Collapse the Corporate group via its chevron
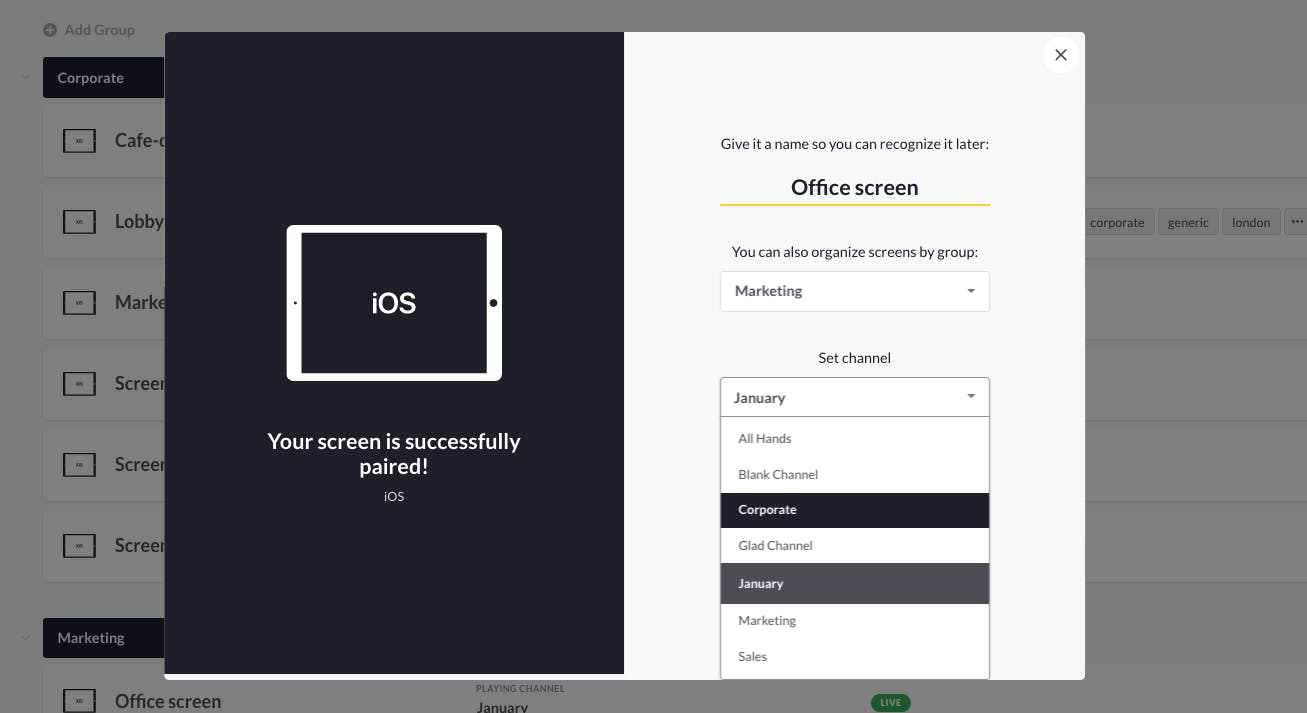 [x=25, y=77]
